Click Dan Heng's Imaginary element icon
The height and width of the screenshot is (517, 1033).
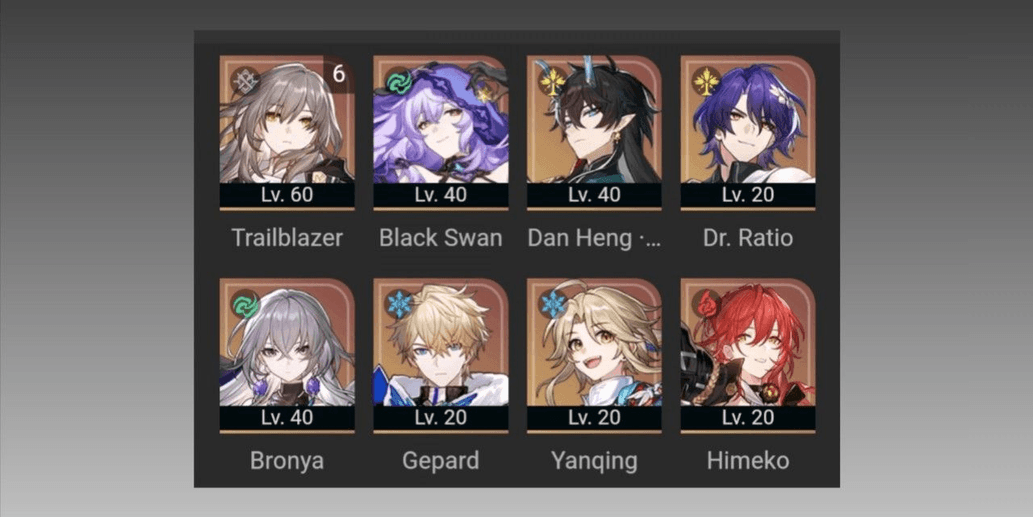pos(552,82)
